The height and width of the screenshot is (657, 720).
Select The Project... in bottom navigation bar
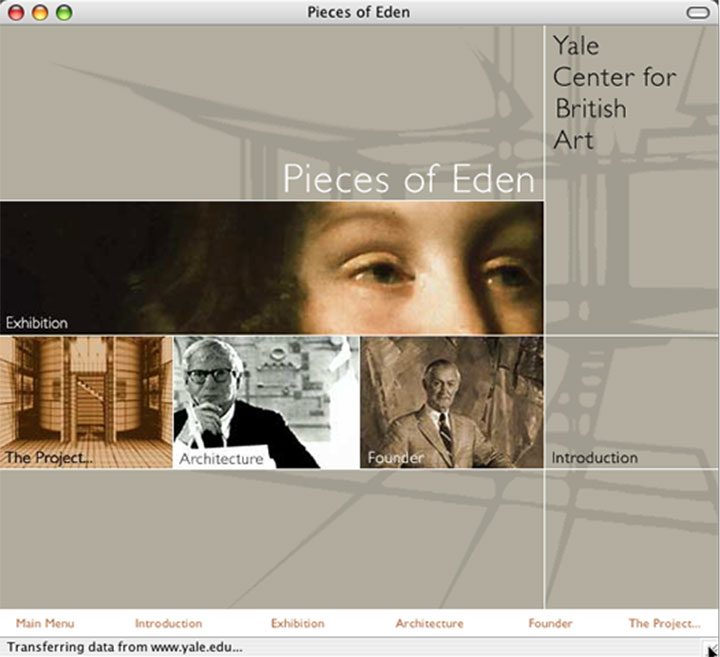tap(664, 623)
